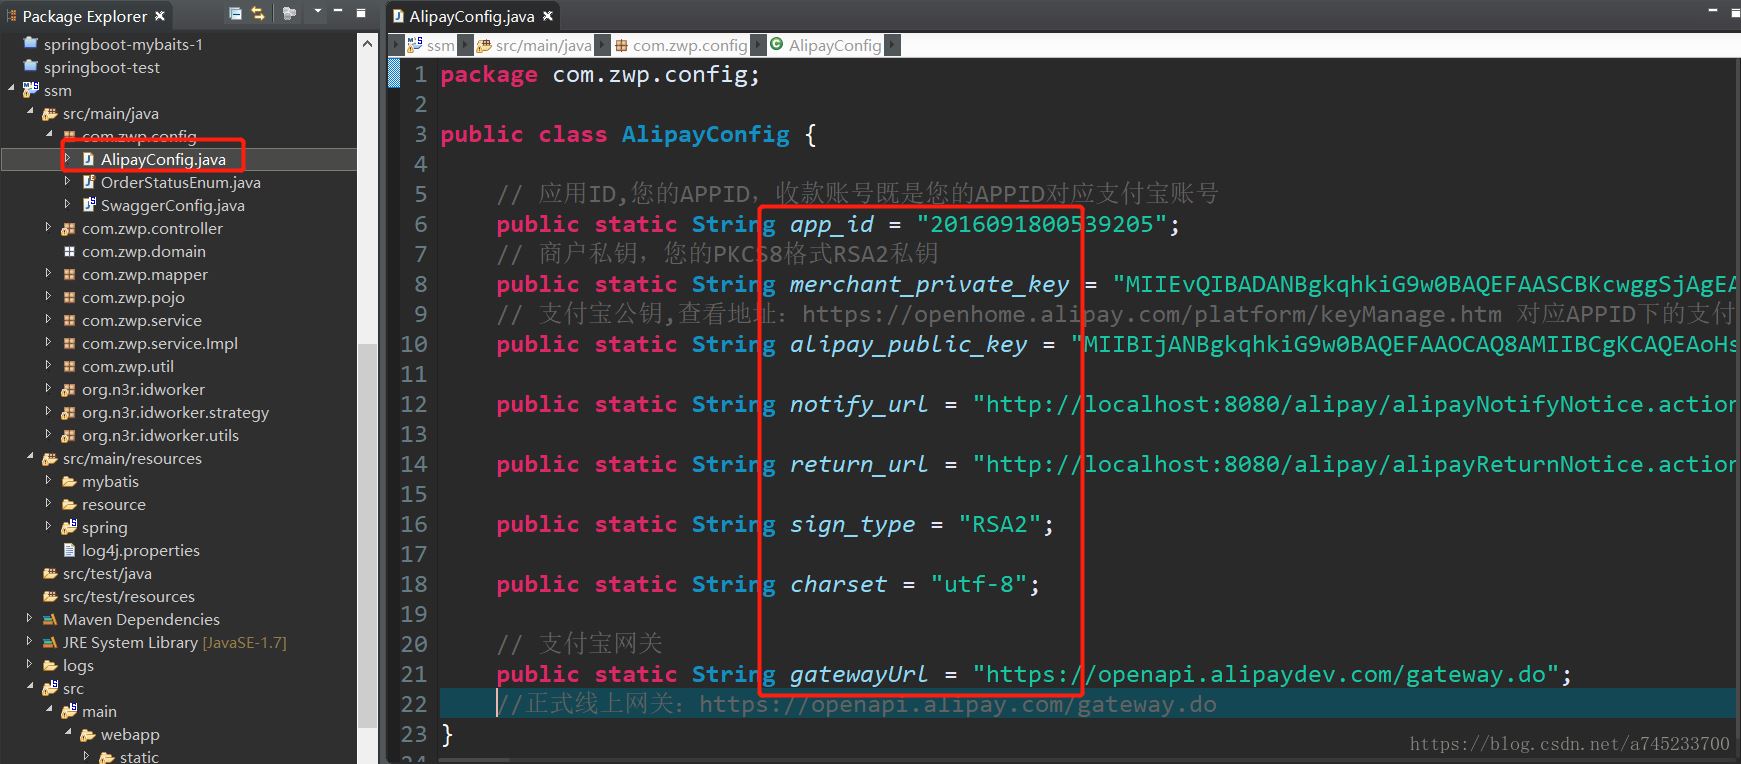The width and height of the screenshot is (1741, 764).
Task: Click the focus on active task icon
Action: click(x=289, y=13)
